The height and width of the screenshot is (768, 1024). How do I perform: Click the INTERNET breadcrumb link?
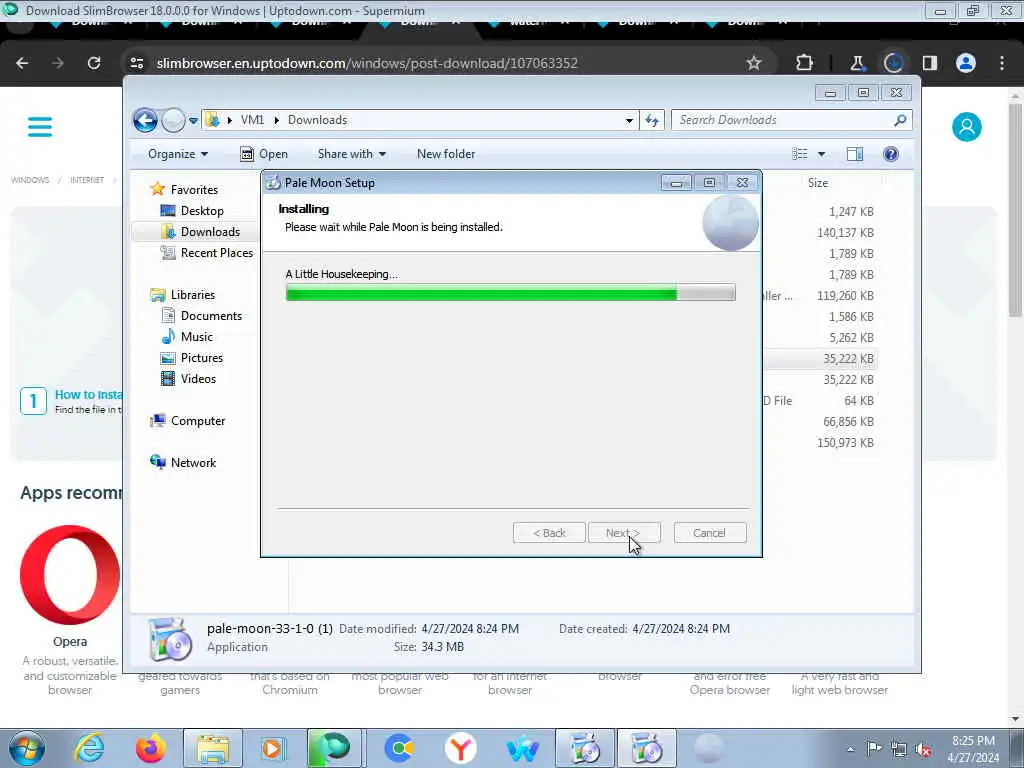pyautogui.click(x=87, y=180)
